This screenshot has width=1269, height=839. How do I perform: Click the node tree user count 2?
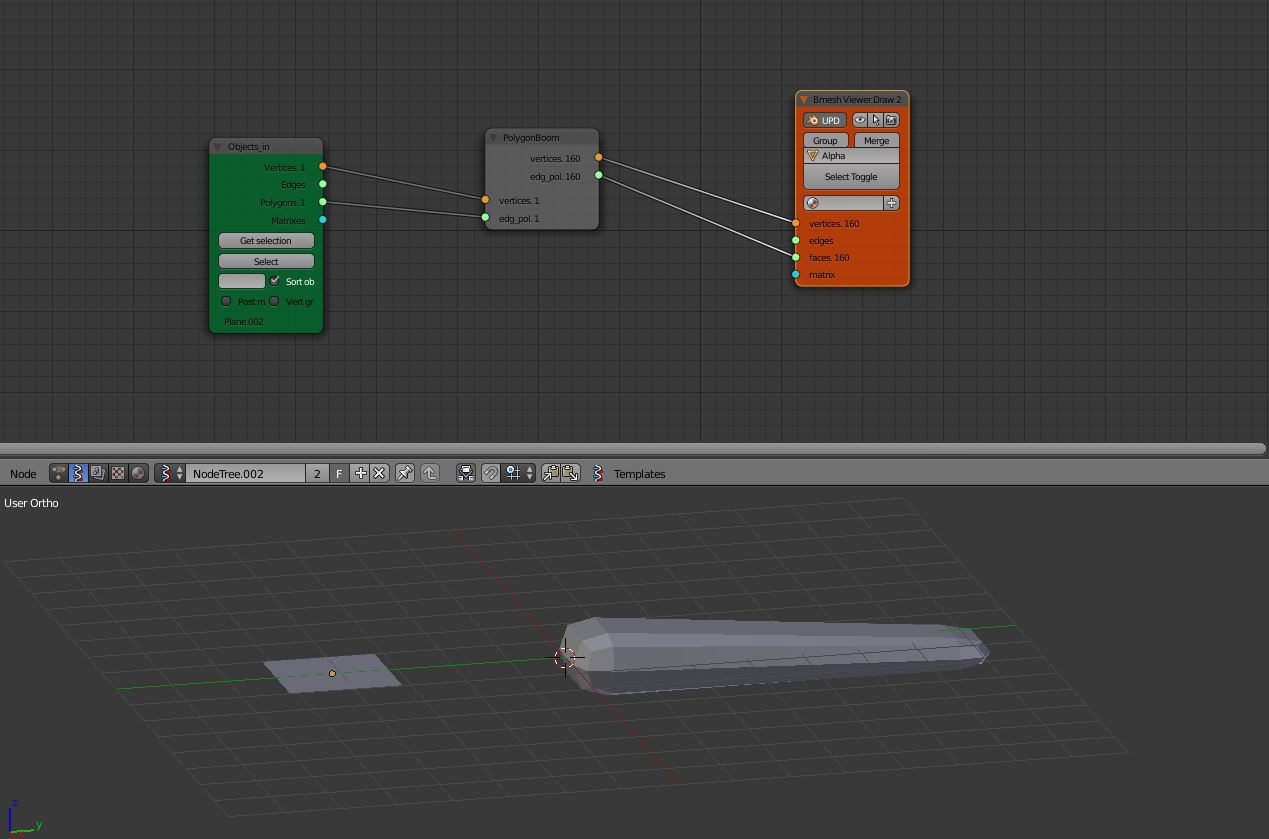pyautogui.click(x=317, y=473)
